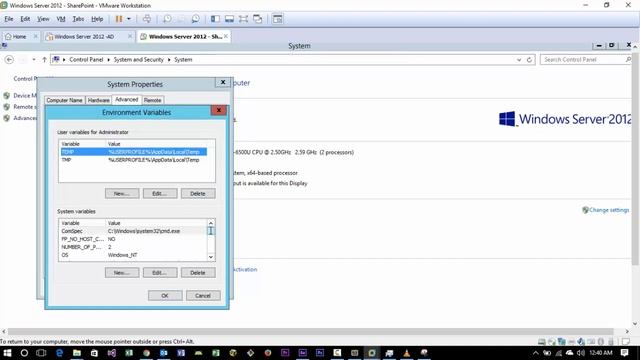Open the View menu in VMware
The image size is (640, 360).
(43, 19)
